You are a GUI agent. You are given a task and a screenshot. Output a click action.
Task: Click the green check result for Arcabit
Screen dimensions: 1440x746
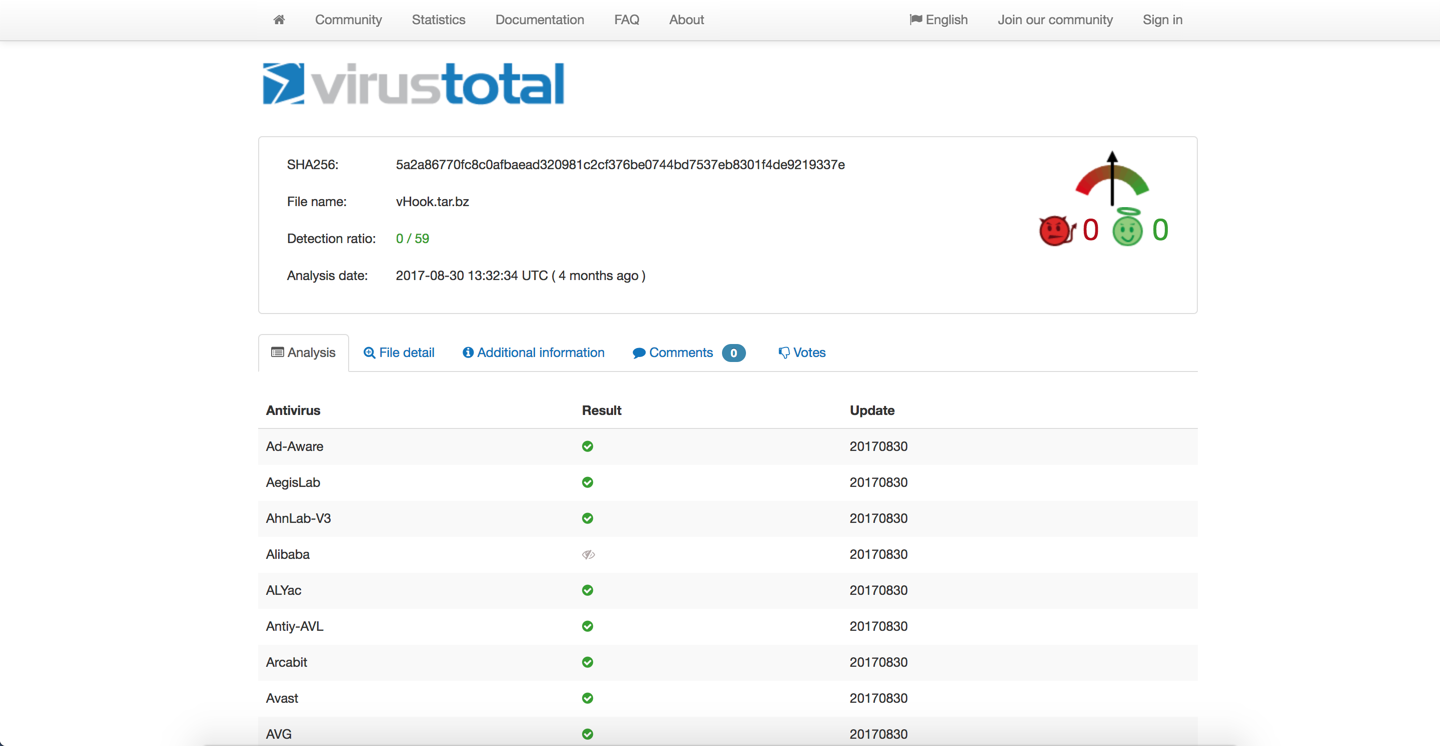(587, 662)
